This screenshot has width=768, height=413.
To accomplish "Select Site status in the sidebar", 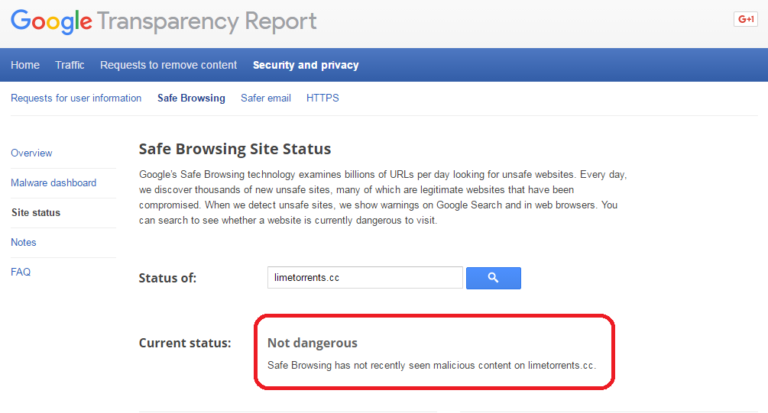I will (x=36, y=213).
